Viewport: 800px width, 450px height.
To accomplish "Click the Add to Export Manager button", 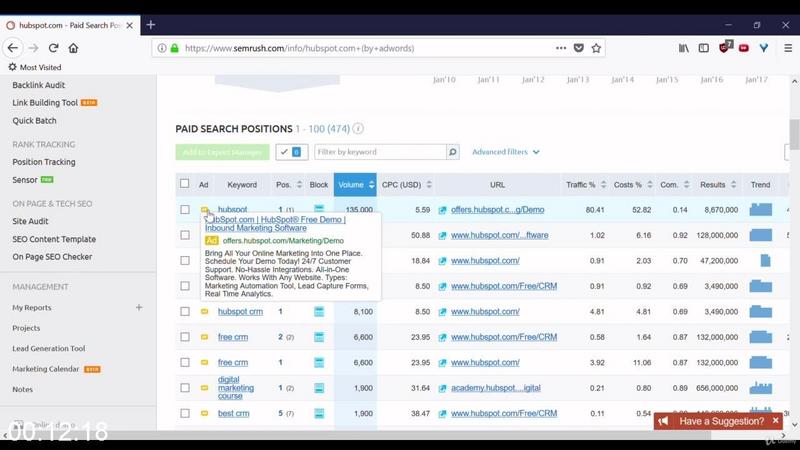I will pyautogui.click(x=222, y=152).
